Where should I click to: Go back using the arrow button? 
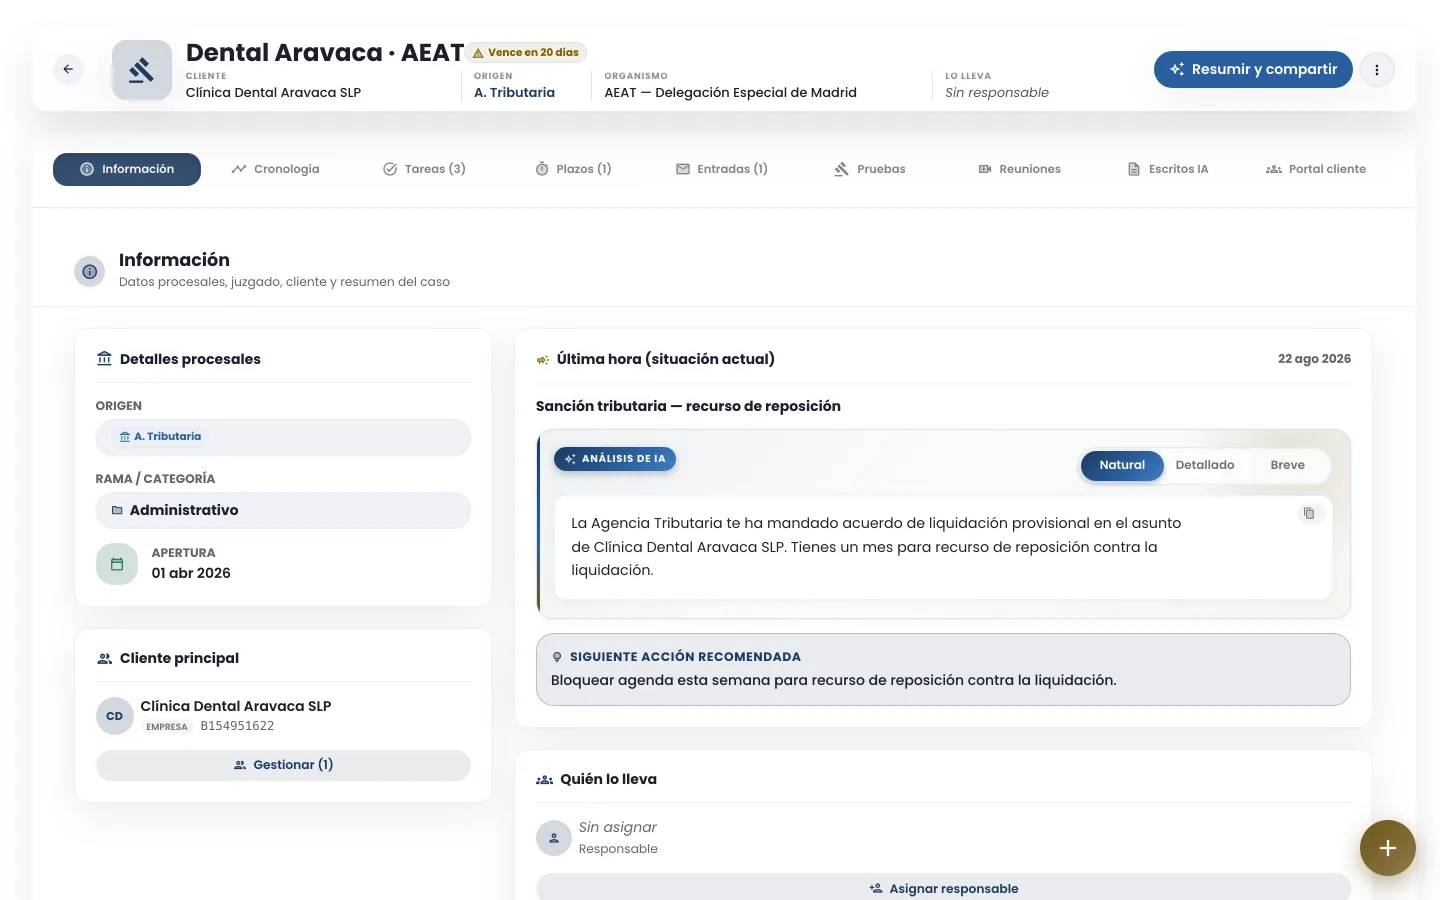pos(68,69)
